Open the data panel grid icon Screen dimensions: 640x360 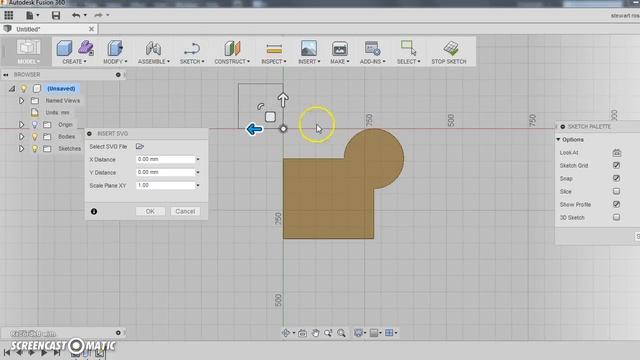pyautogui.click(x=9, y=16)
